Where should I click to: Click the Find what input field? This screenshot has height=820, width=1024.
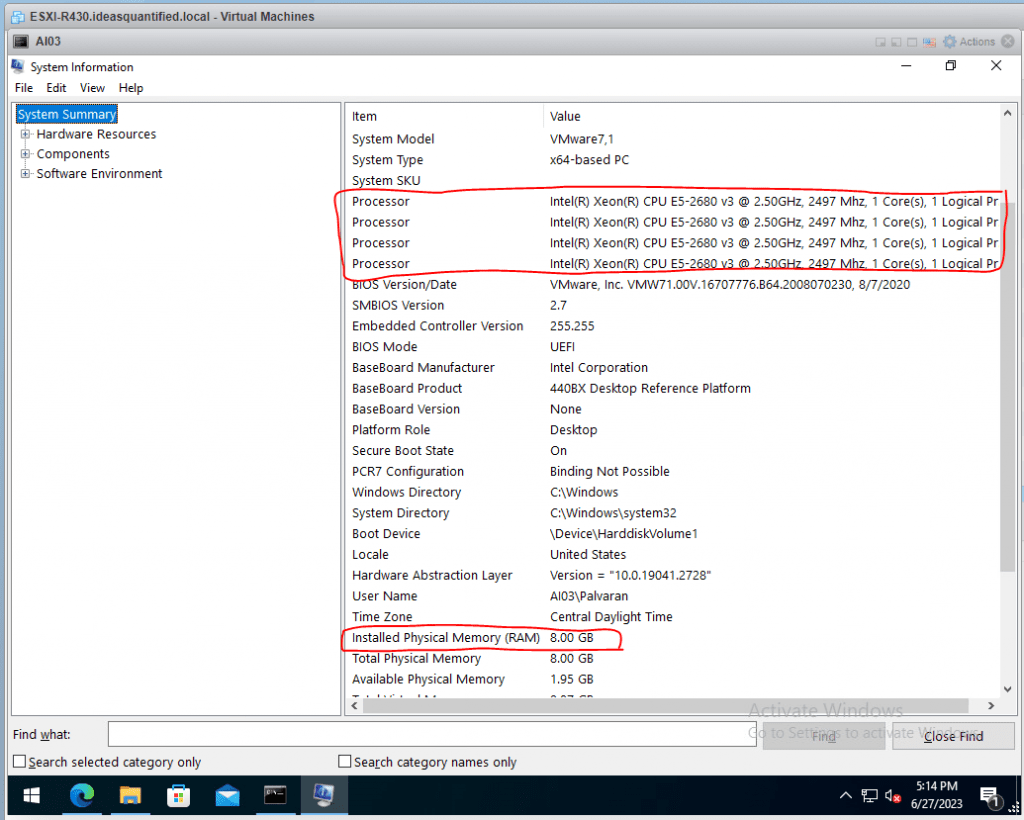tap(432, 734)
